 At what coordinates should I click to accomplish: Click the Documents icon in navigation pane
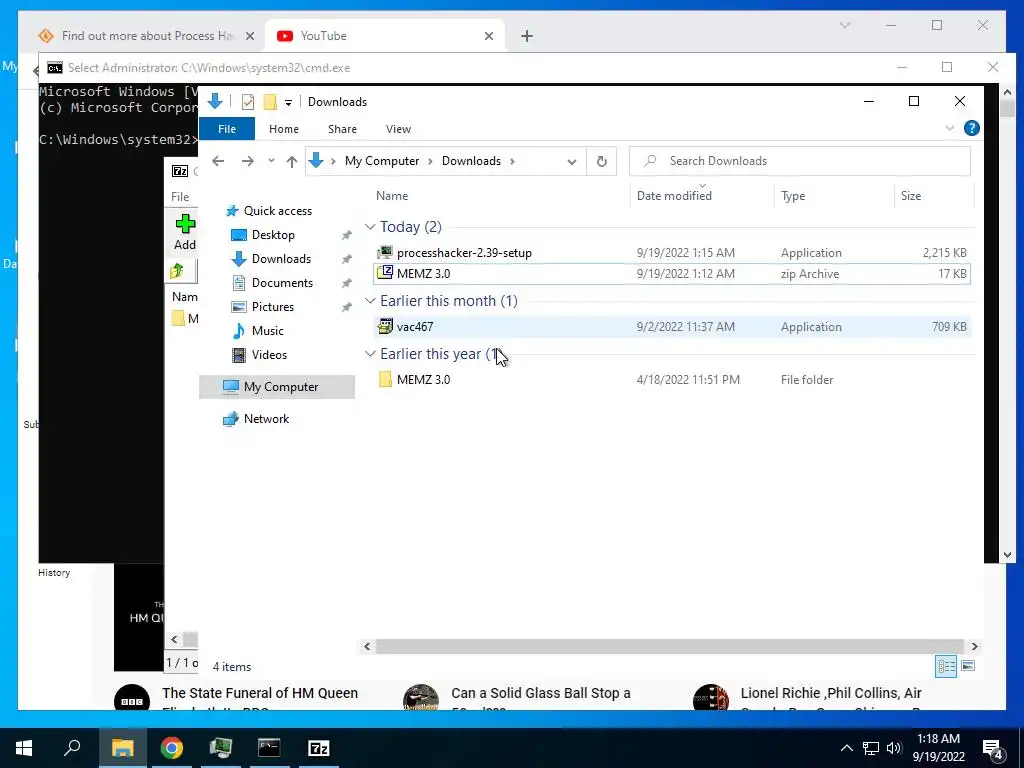(239, 283)
